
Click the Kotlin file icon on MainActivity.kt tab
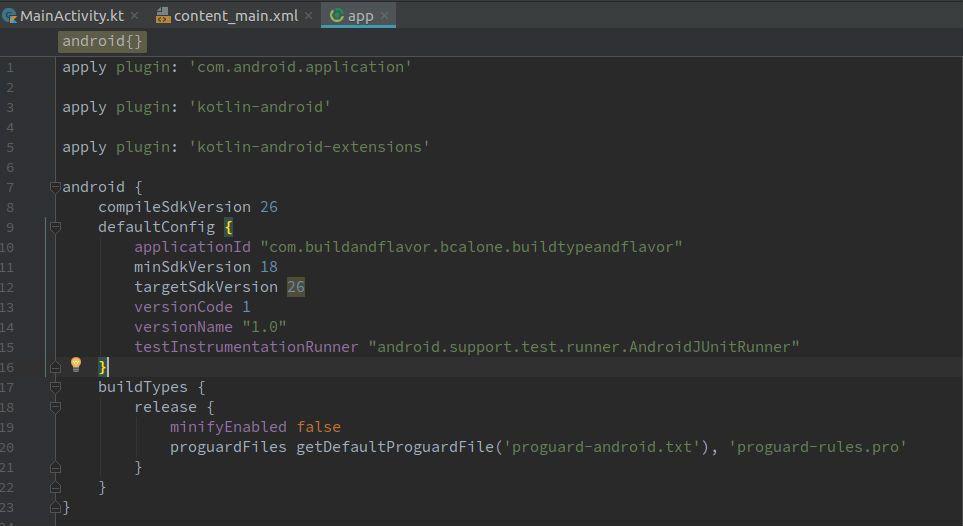click(x=9, y=15)
